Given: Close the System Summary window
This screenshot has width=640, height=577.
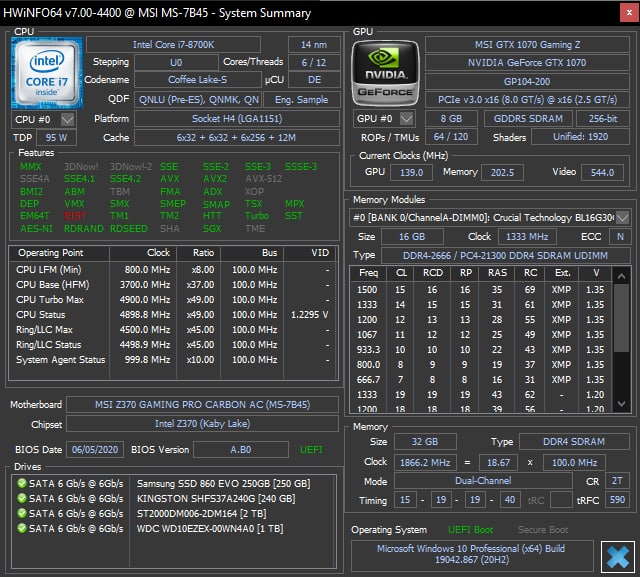Looking at the screenshot, I should pos(629,13).
